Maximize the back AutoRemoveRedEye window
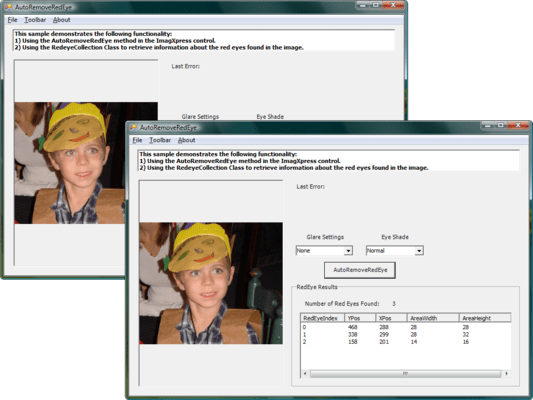533x400 pixels. (376, 5)
